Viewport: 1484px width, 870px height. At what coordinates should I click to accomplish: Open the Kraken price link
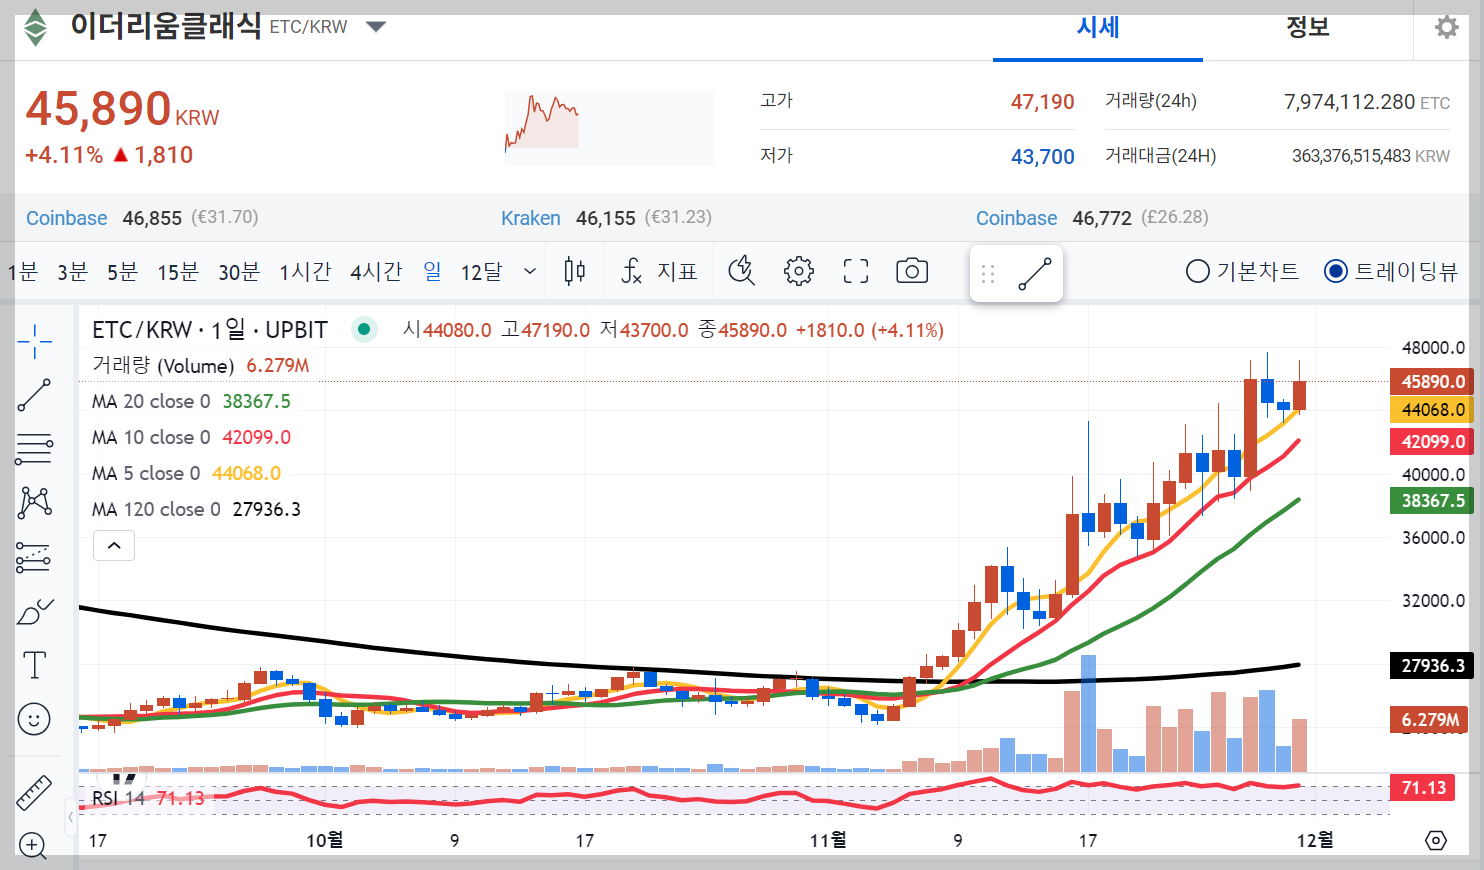[x=530, y=218]
